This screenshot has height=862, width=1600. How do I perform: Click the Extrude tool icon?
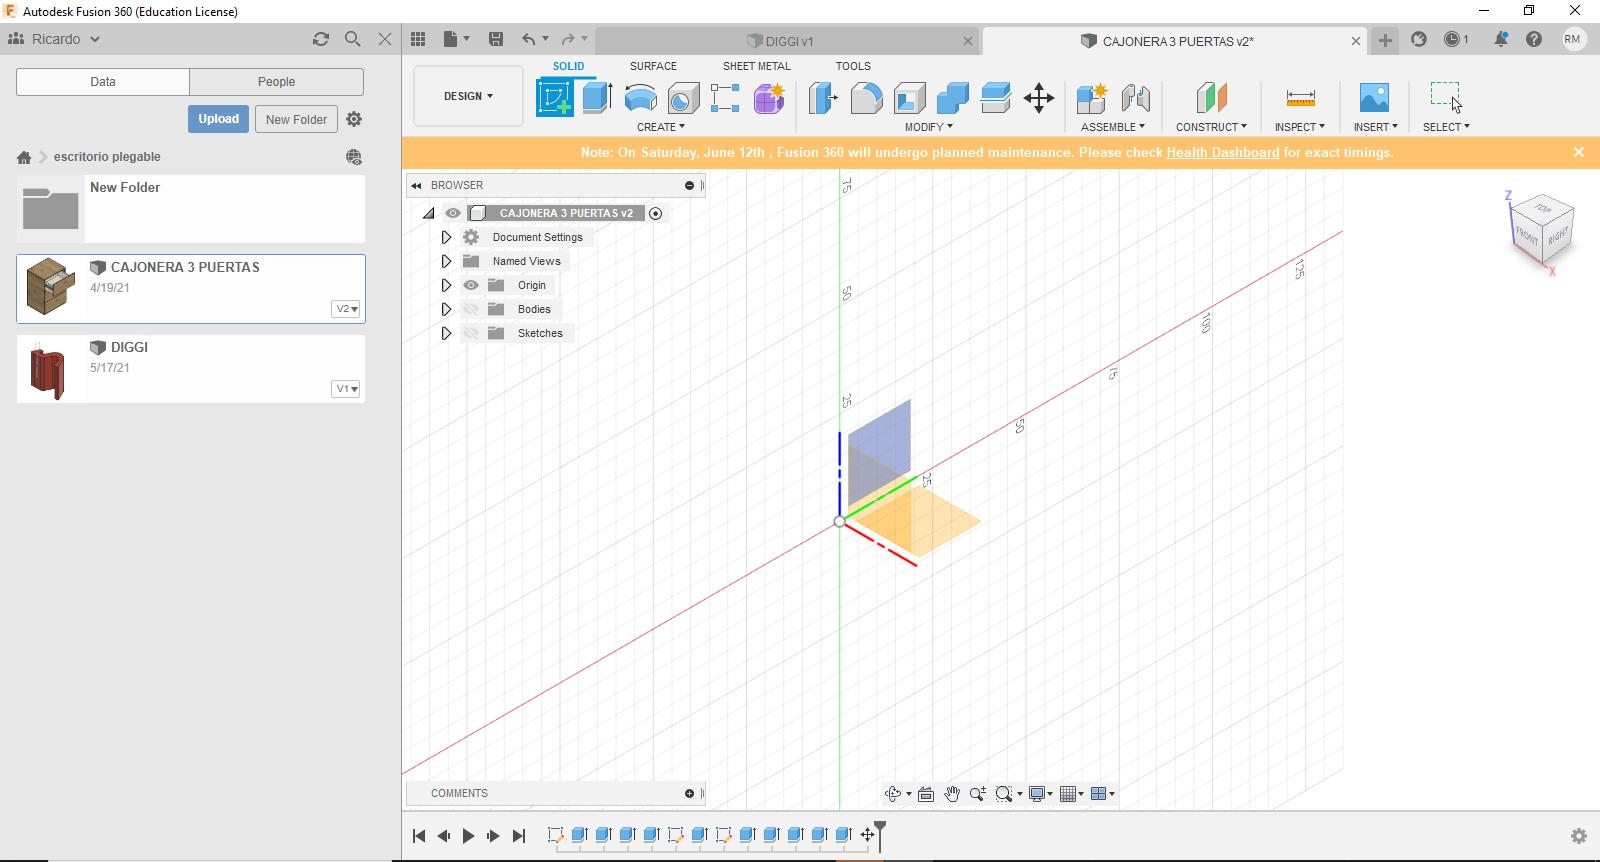tap(597, 98)
